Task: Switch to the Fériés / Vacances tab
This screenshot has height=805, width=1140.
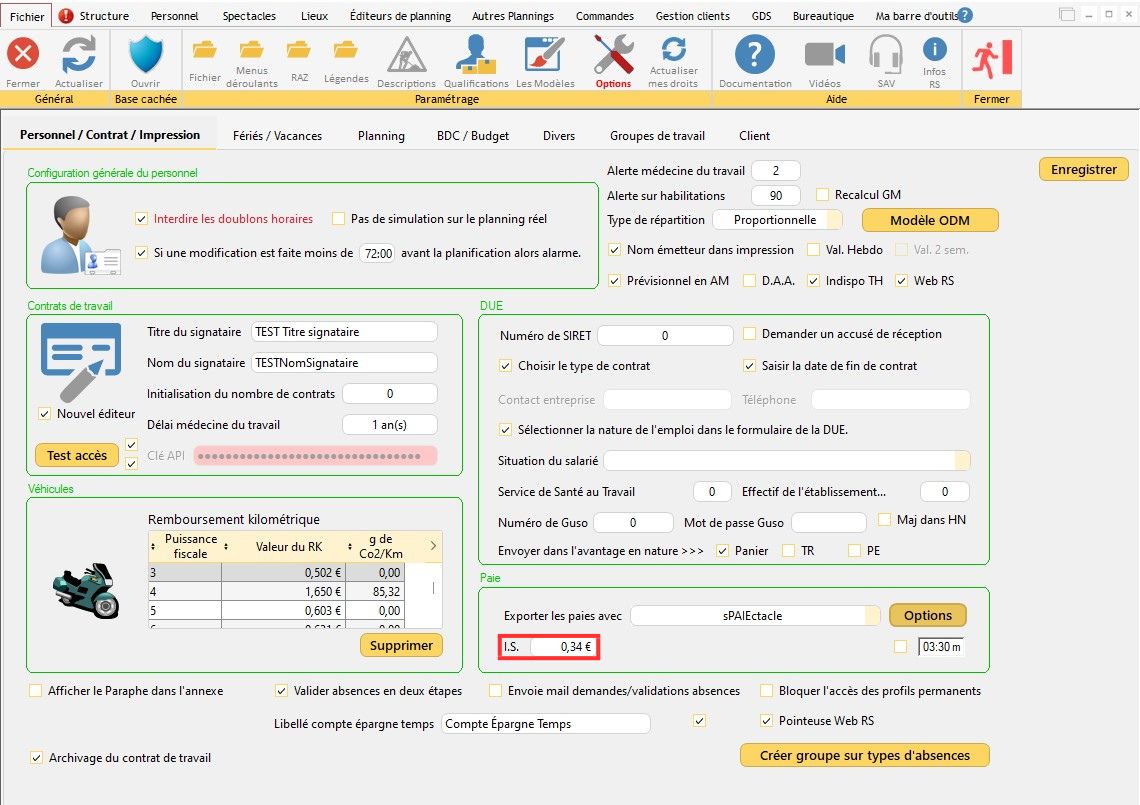Action: [276, 136]
